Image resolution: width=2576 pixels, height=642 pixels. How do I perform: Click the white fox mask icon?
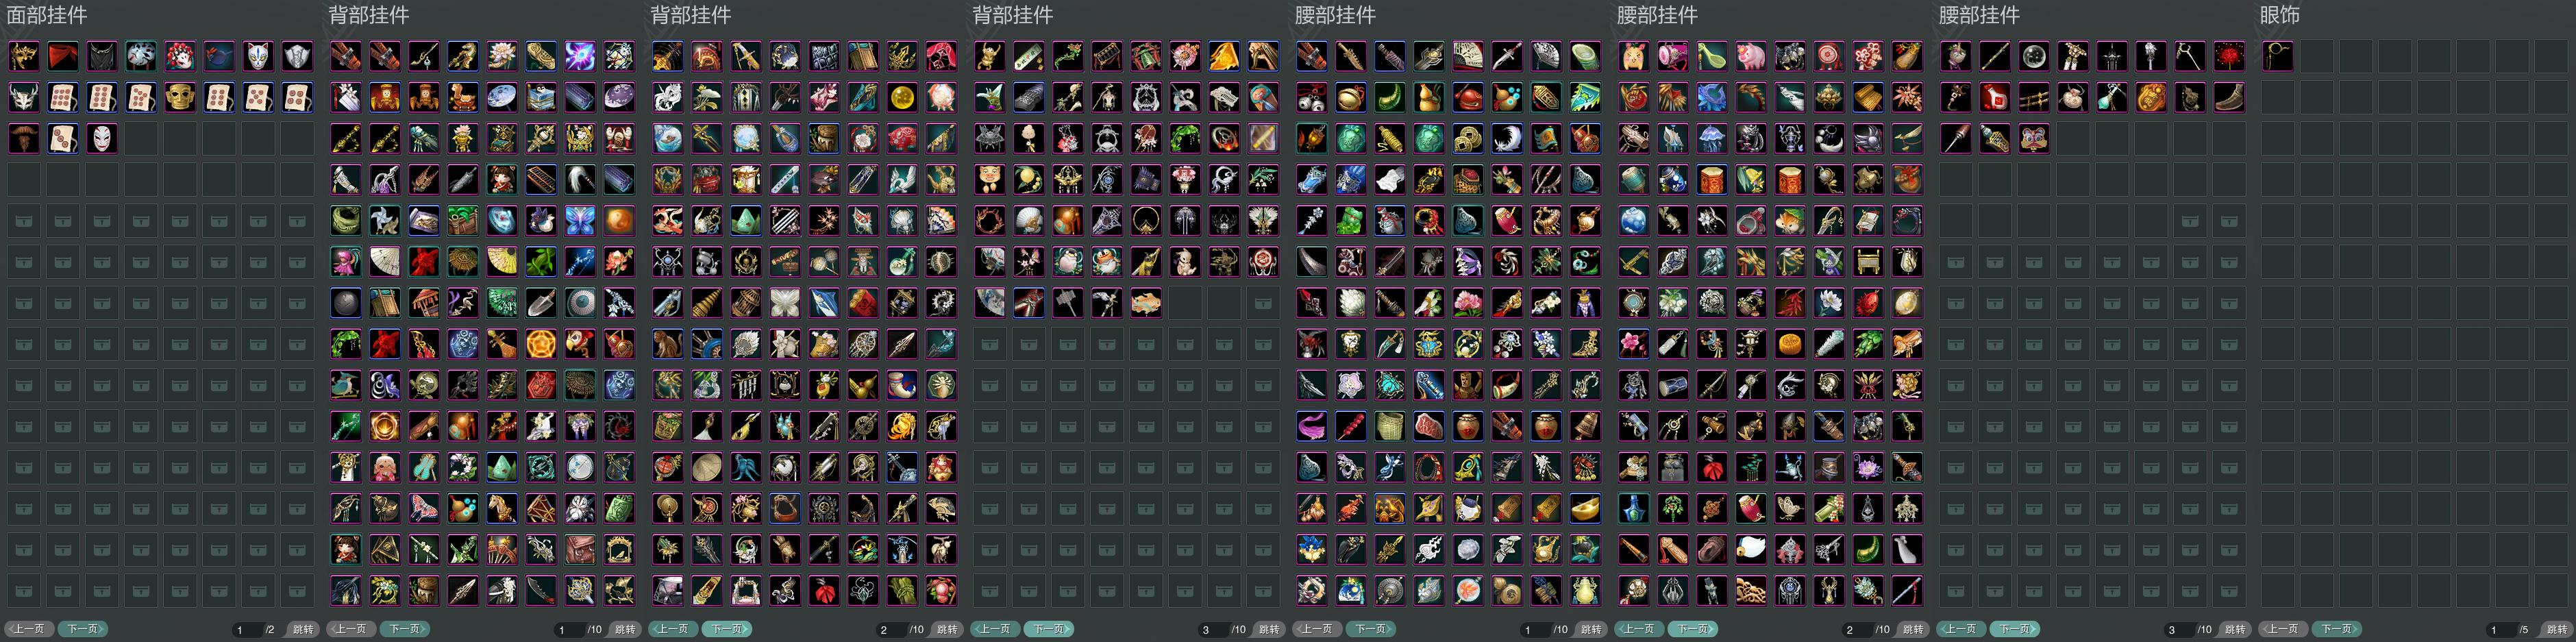point(258,56)
